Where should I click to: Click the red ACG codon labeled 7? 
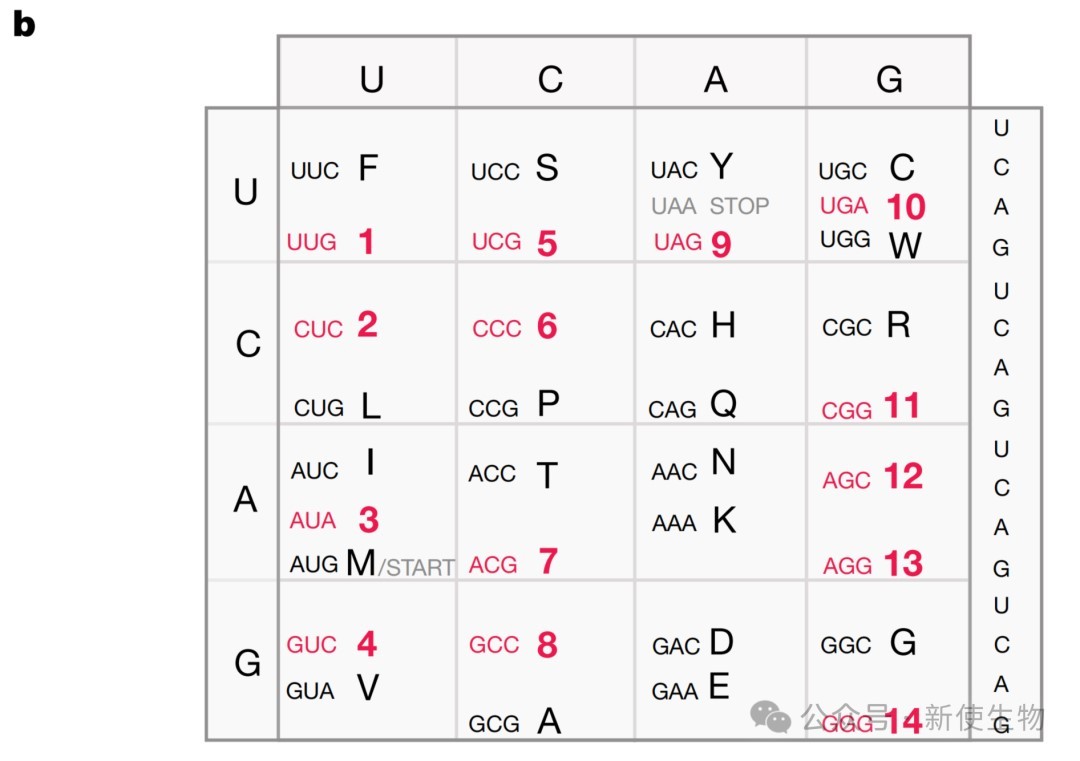tap(514, 562)
